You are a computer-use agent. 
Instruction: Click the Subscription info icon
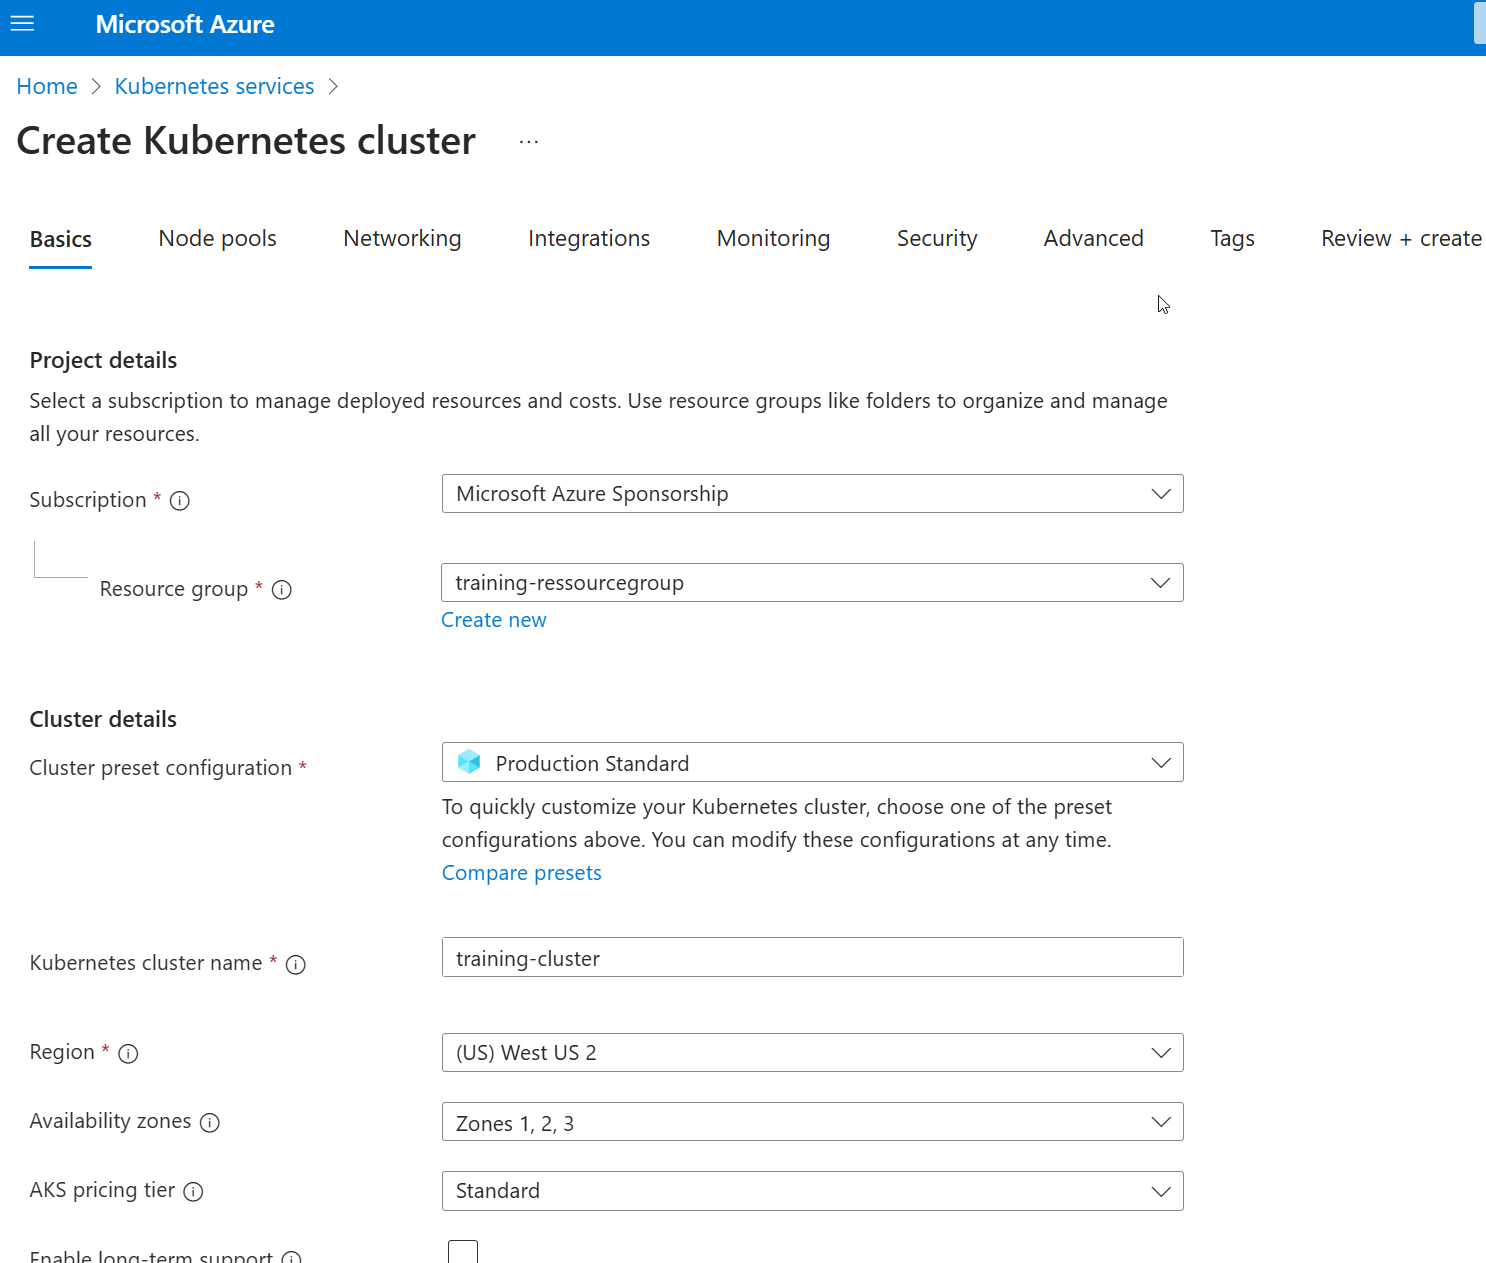[180, 501]
